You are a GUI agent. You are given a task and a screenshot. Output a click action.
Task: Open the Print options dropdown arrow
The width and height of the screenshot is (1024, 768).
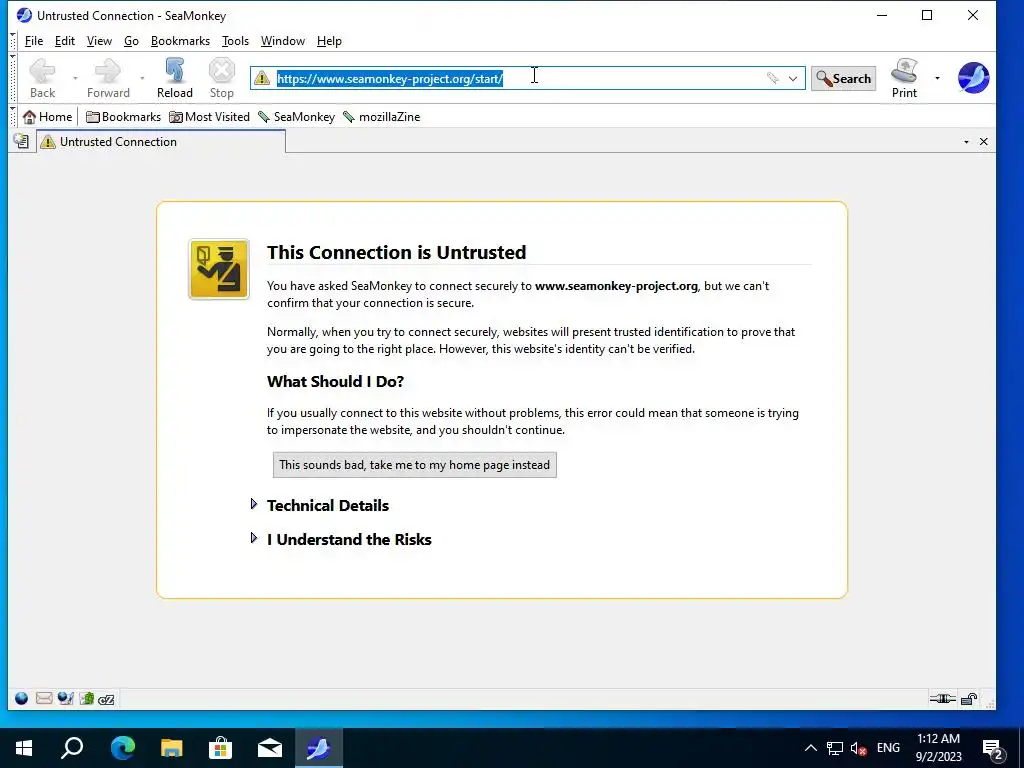click(937, 78)
